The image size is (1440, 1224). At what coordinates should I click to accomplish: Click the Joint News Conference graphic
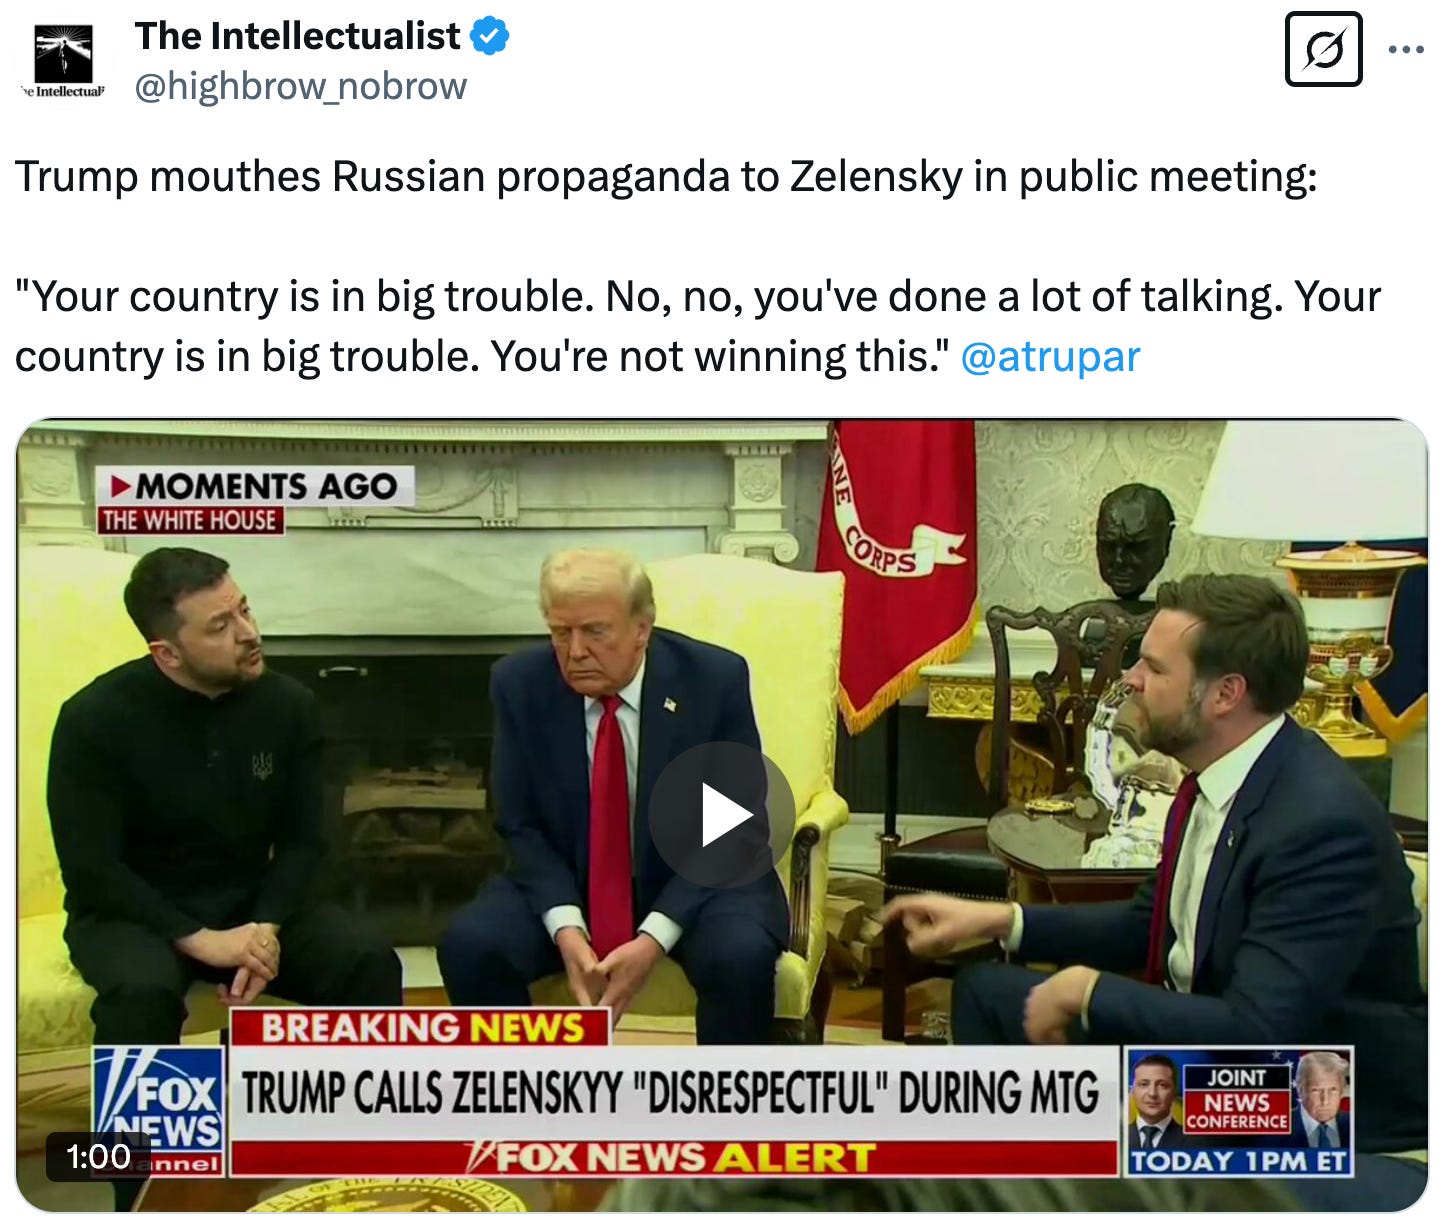click(x=1239, y=1110)
